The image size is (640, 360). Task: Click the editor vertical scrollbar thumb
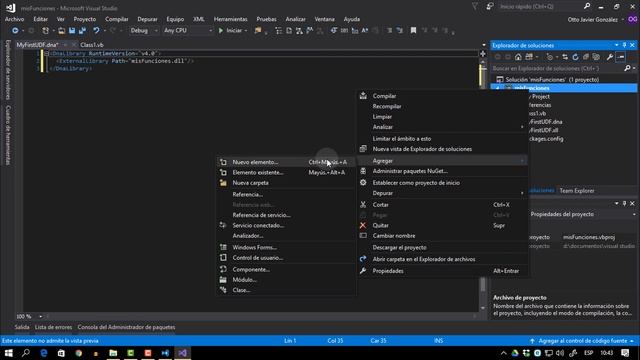(x=482, y=284)
